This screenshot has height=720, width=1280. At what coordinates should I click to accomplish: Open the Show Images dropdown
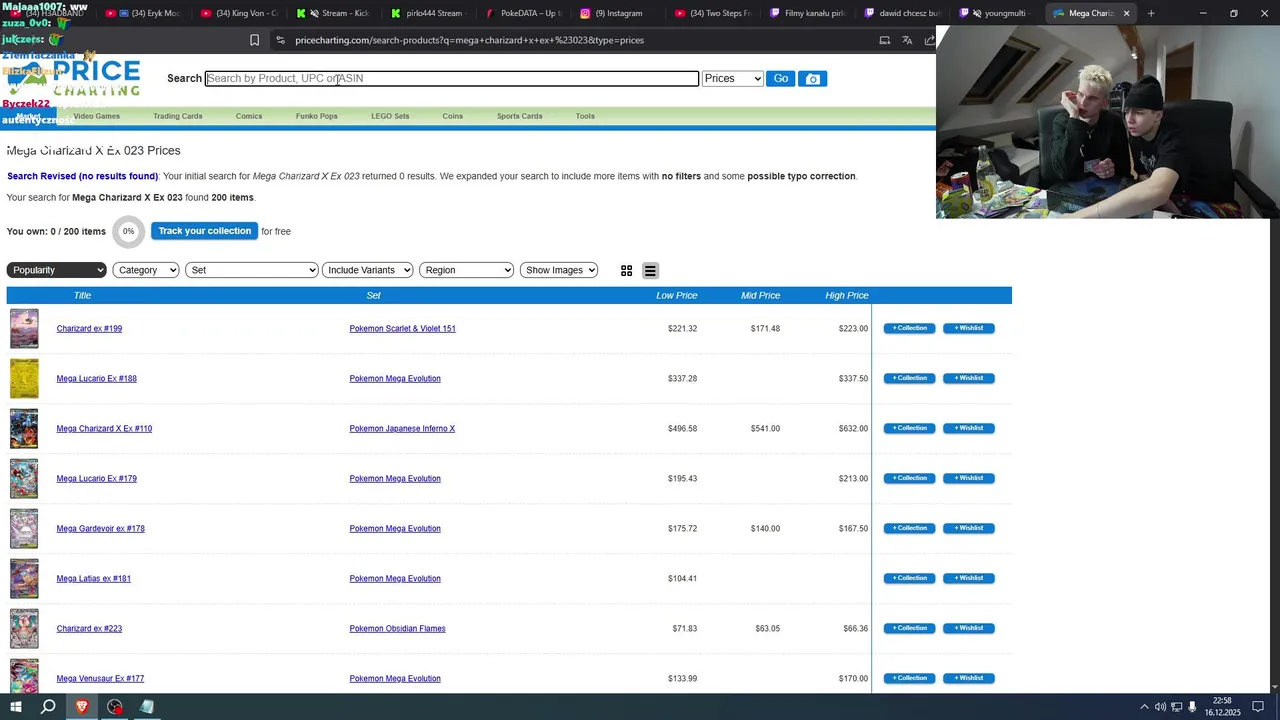click(x=559, y=270)
